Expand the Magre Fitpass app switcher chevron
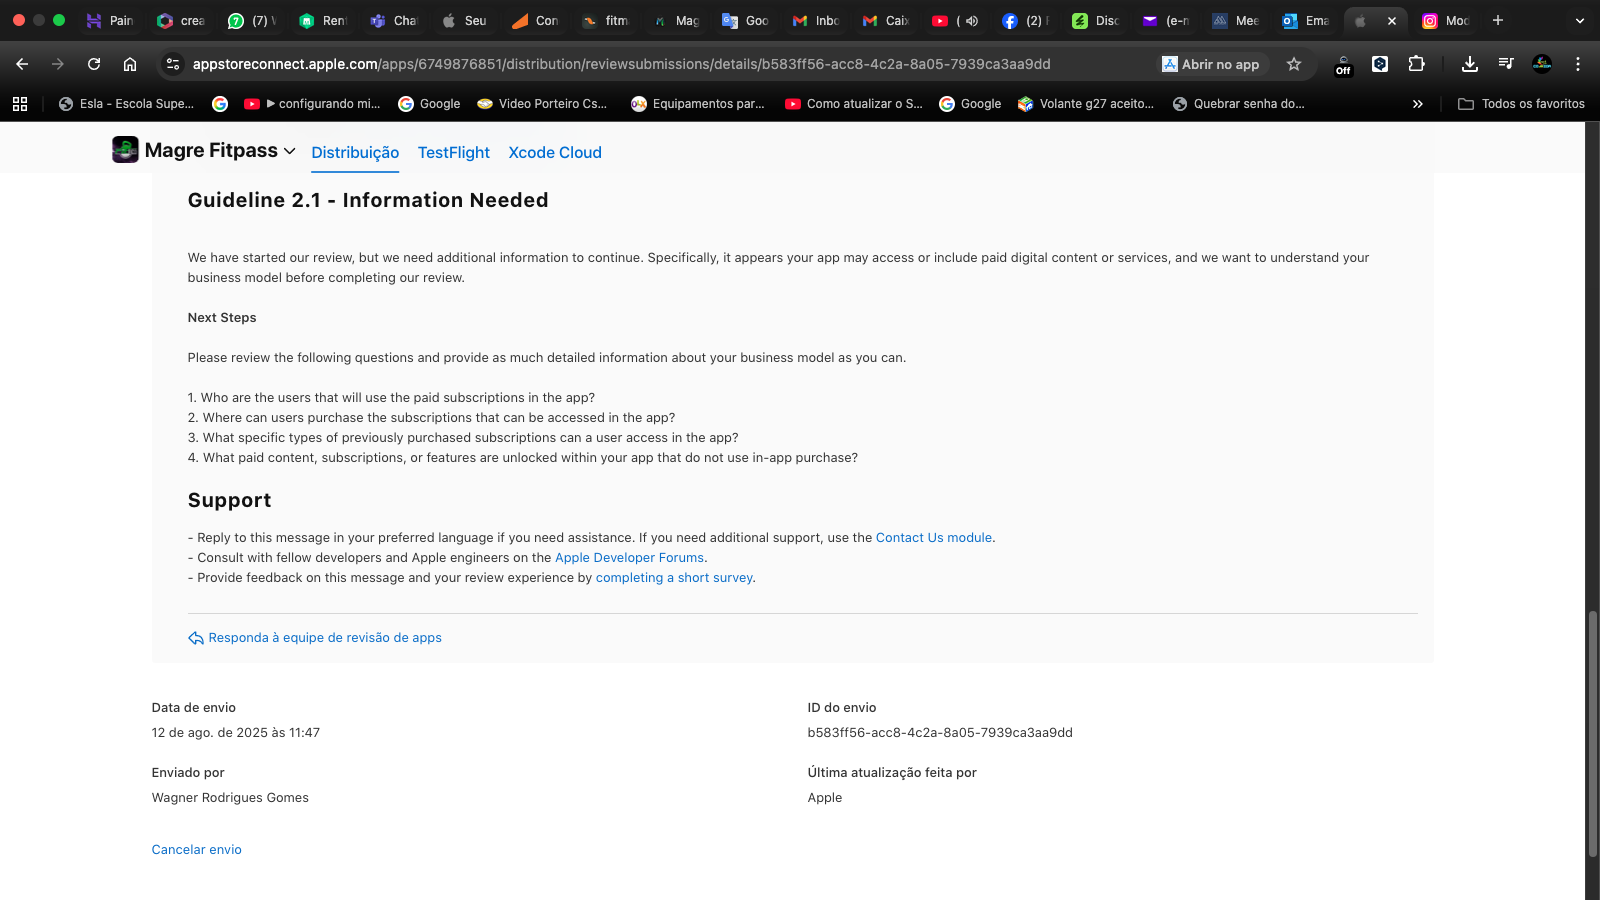 click(x=290, y=151)
